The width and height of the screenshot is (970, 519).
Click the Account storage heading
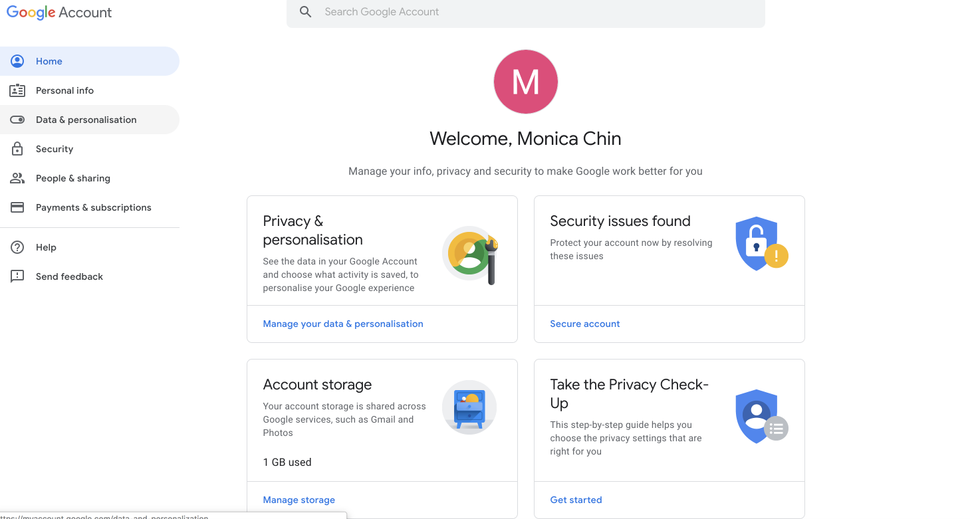[317, 385]
